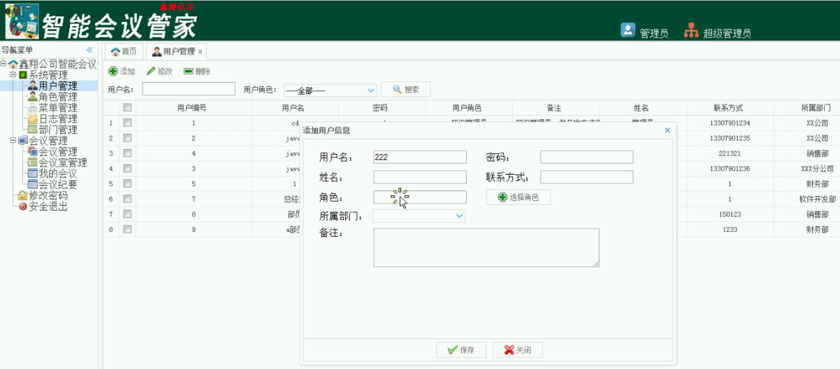This screenshot has height=369, width=840.
Task: Close the 添加用户信息 dialog via x
Action: point(667,130)
